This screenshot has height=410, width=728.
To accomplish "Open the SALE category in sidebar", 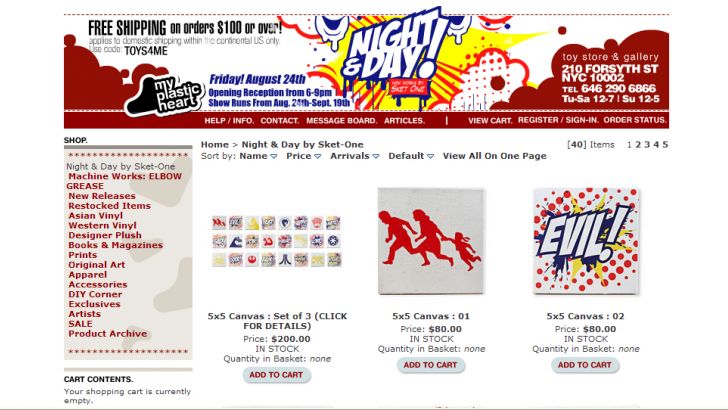I will pos(80,324).
